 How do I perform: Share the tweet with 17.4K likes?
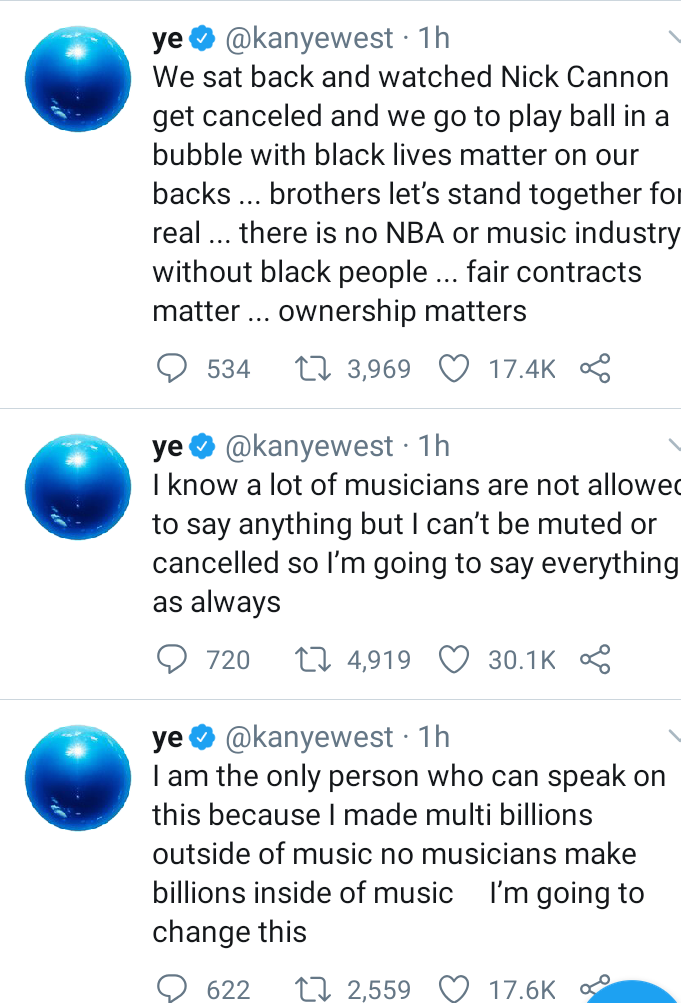pos(595,369)
